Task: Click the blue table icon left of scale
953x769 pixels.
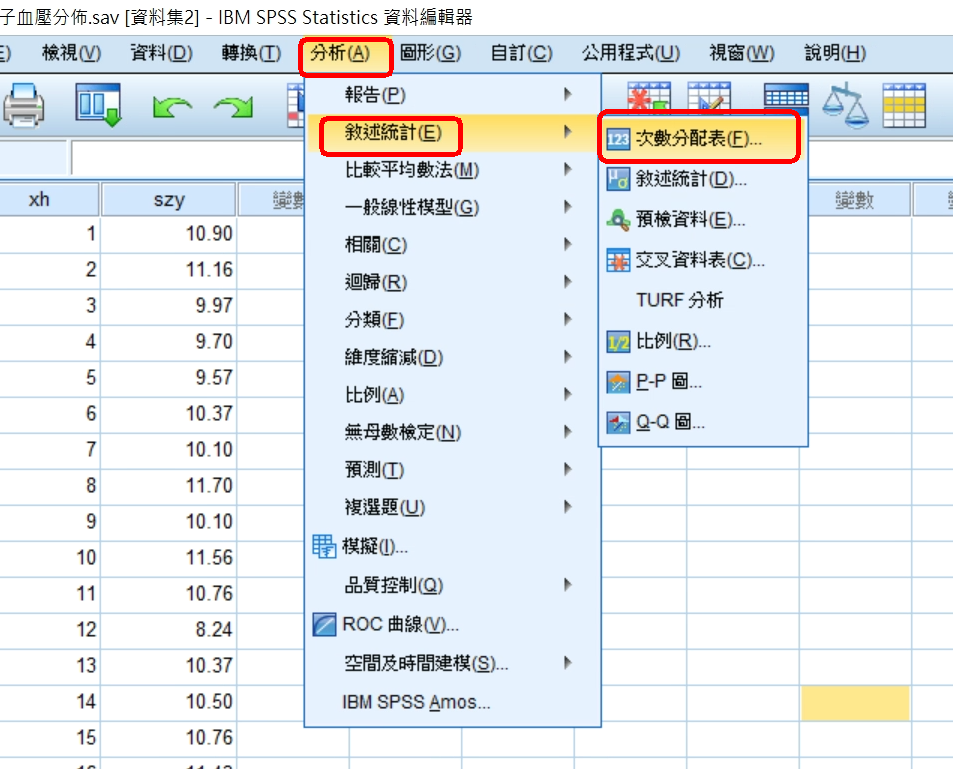Action: pos(786,100)
